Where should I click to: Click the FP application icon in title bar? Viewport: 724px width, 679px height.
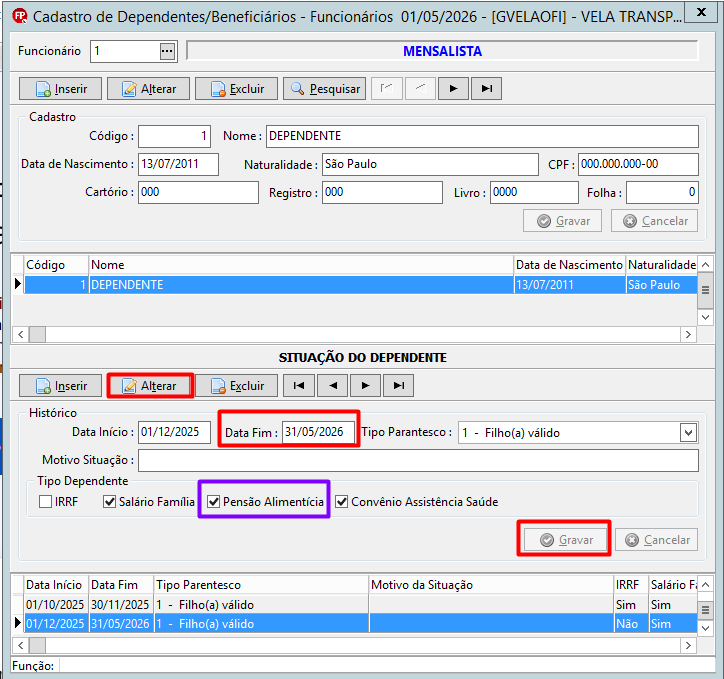pos(20,16)
